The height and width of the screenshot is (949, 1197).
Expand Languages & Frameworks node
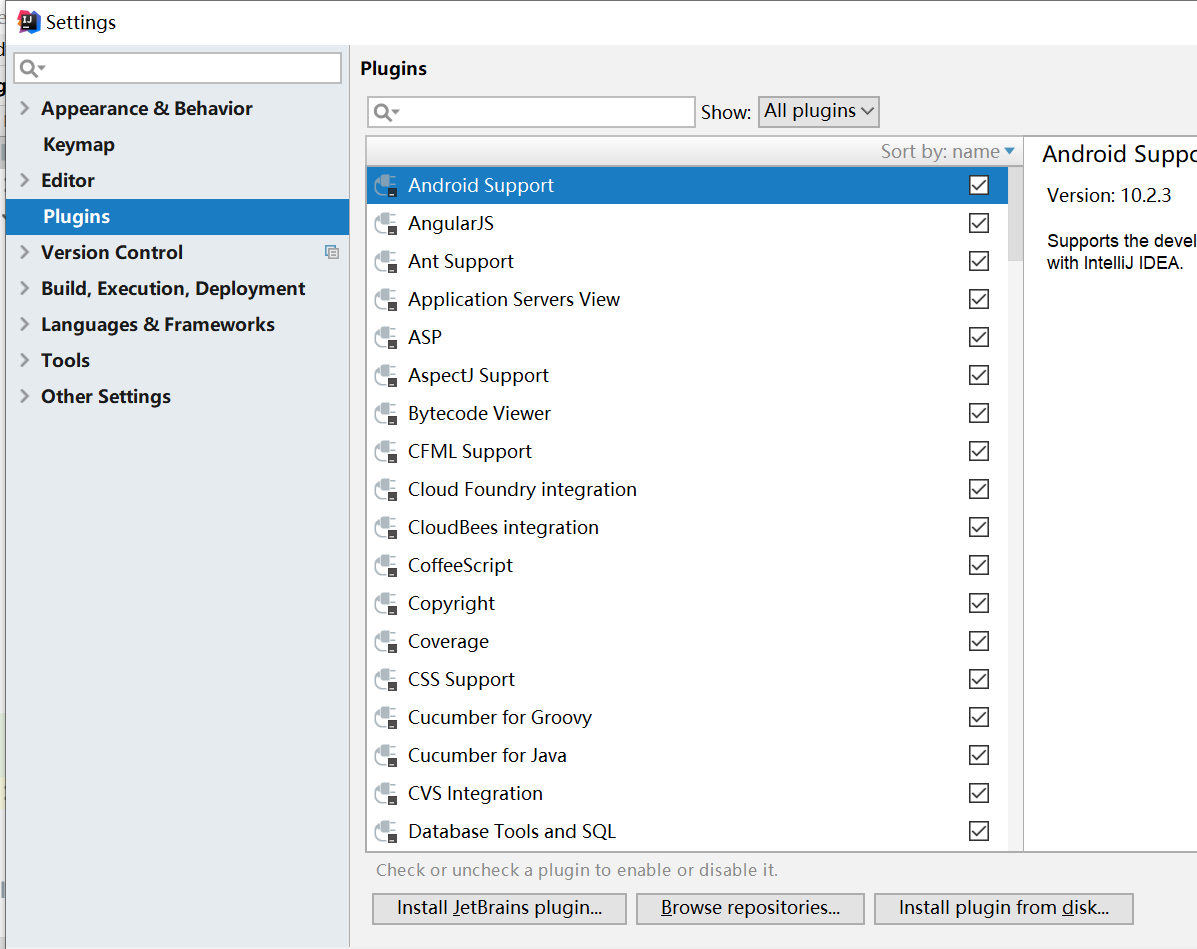(x=24, y=324)
